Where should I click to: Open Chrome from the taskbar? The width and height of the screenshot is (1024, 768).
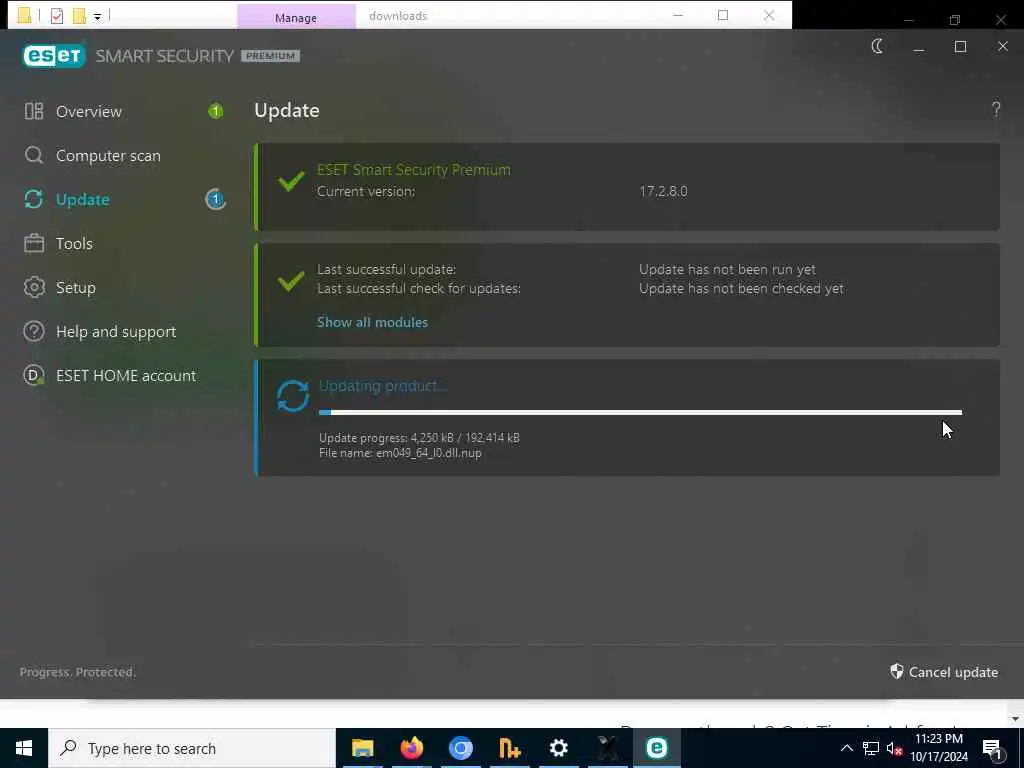coord(460,748)
